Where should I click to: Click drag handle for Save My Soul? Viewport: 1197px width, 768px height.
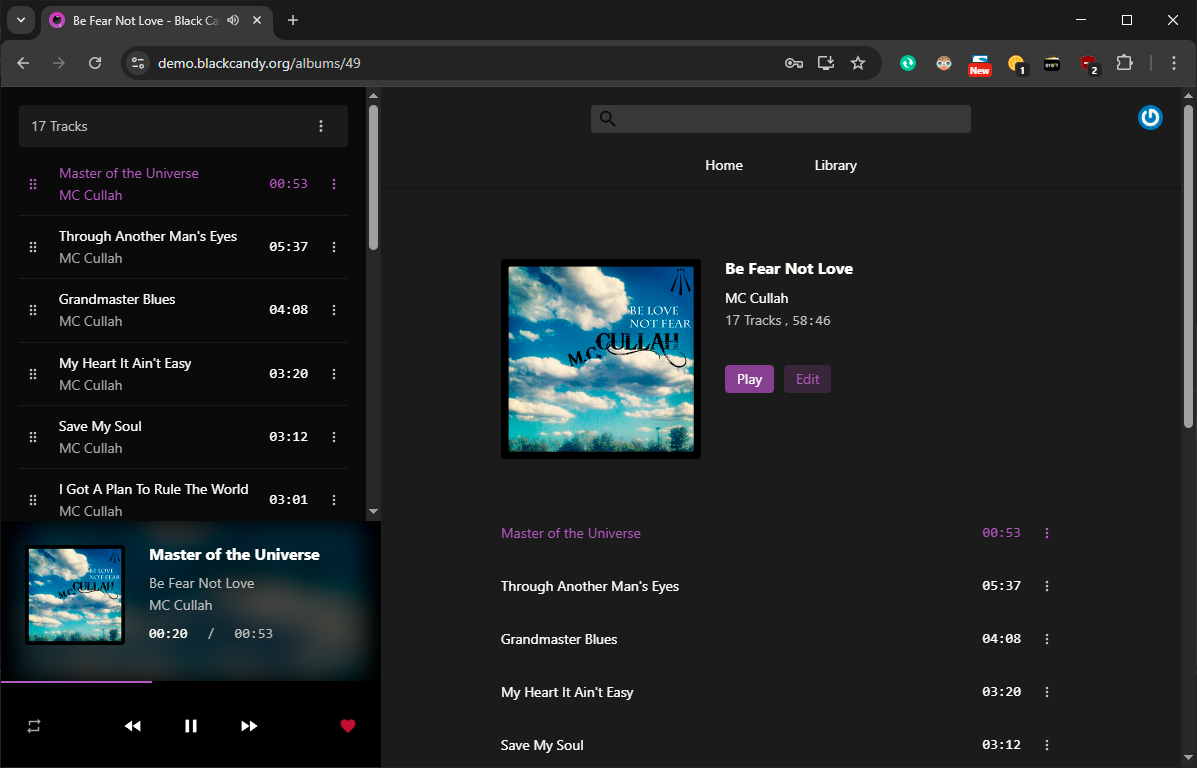point(33,437)
